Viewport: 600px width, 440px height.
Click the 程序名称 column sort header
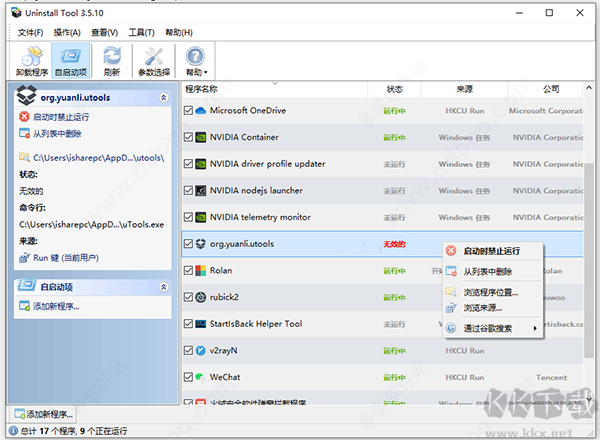(275, 89)
